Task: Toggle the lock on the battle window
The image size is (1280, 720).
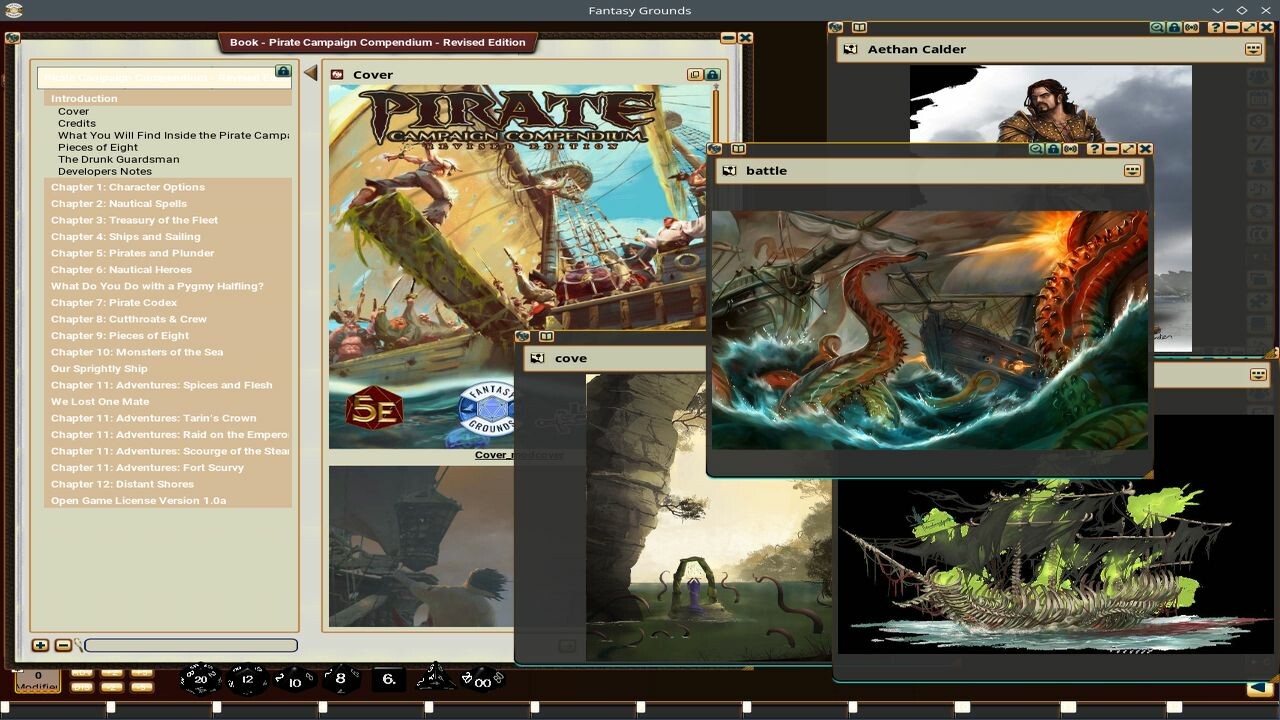Action: click(1052, 148)
